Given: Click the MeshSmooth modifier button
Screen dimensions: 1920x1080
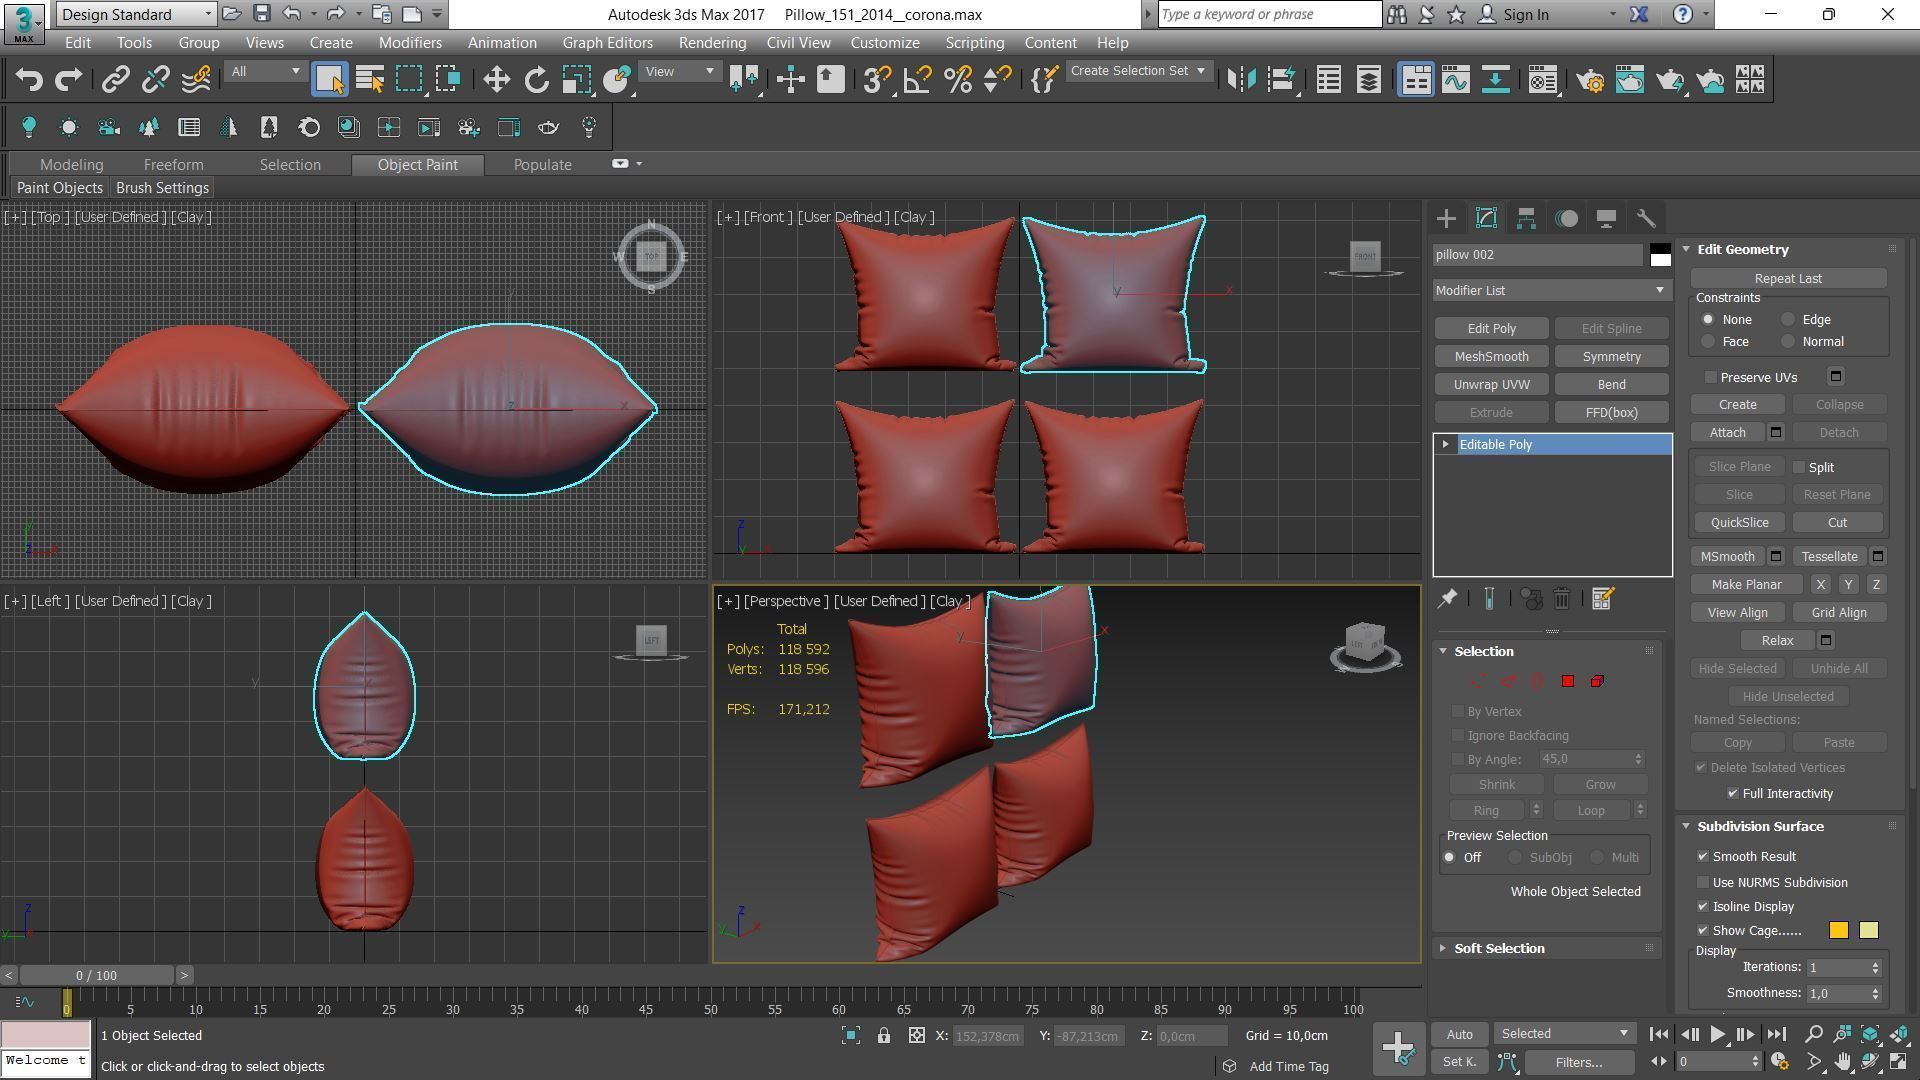Looking at the screenshot, I should pyautogui.click(x=1491, y=357).
